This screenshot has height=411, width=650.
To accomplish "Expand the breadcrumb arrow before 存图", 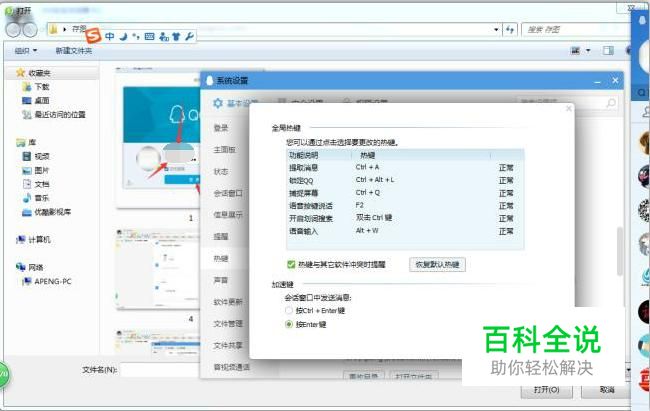I will click(65, 29).
